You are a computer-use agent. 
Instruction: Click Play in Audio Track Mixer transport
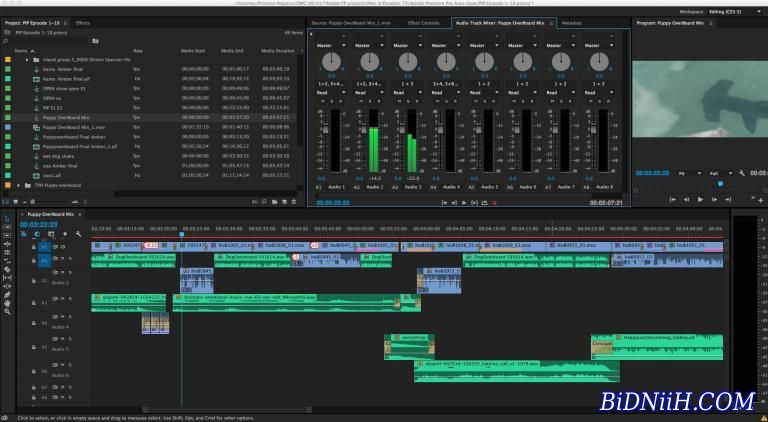464,203
